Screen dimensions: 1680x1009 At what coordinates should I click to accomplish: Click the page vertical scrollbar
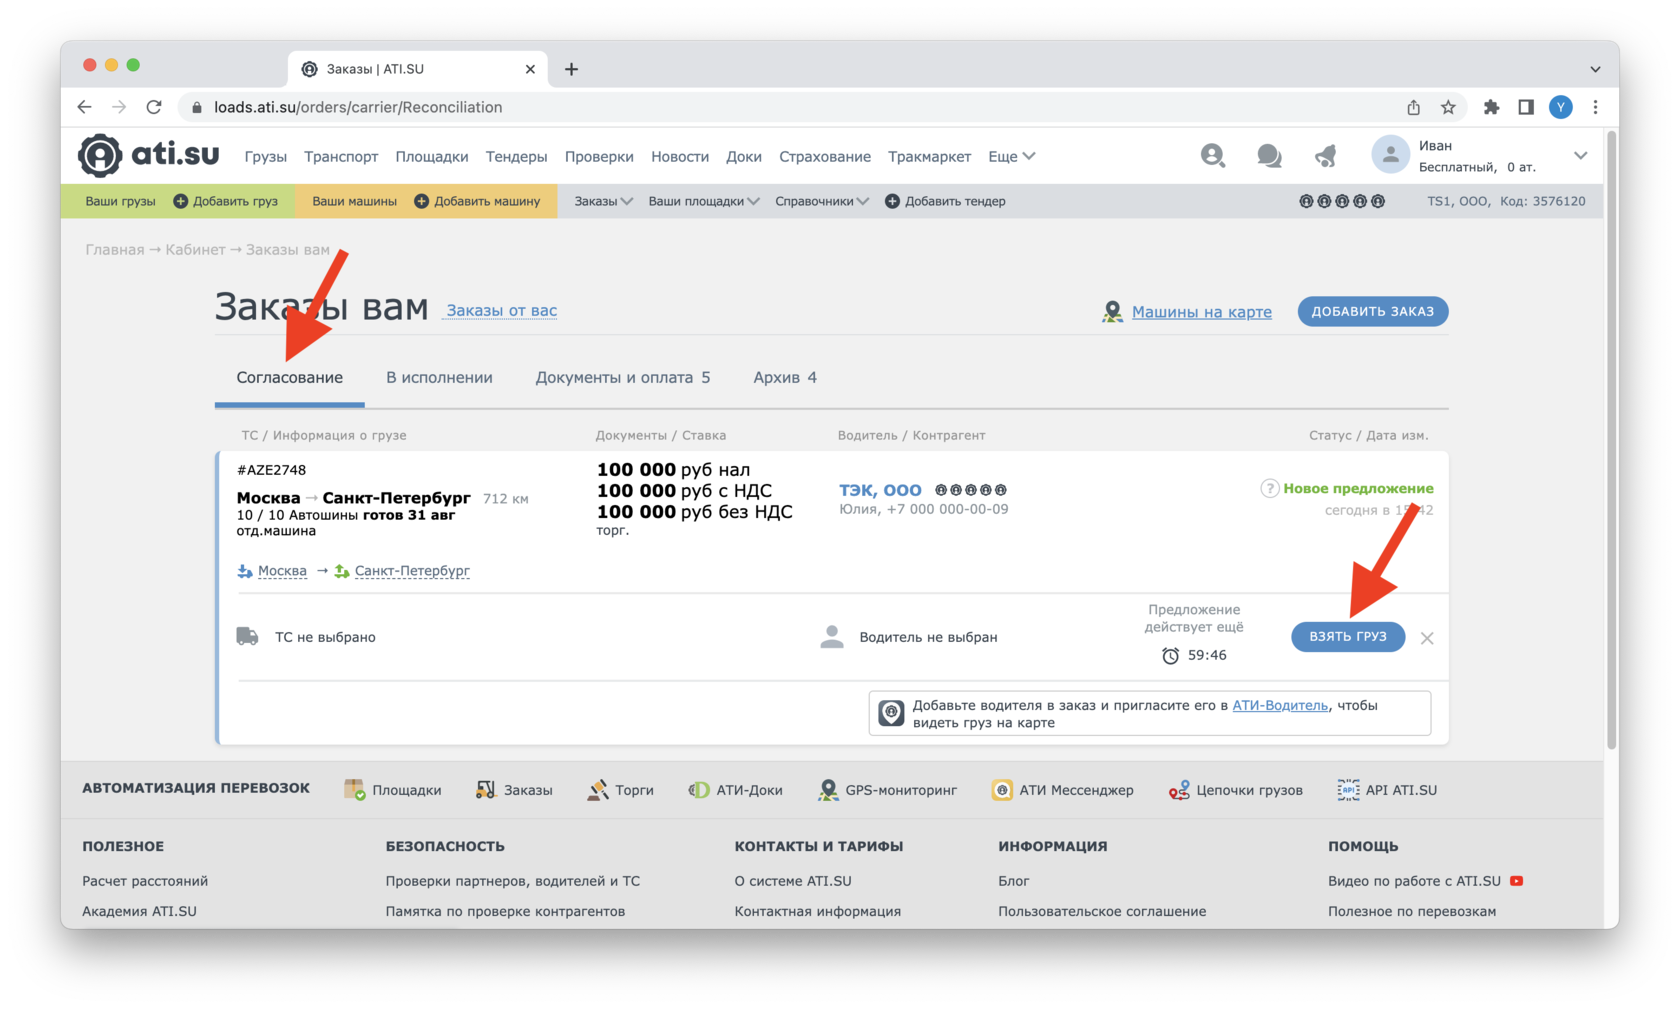(1611, 440)
